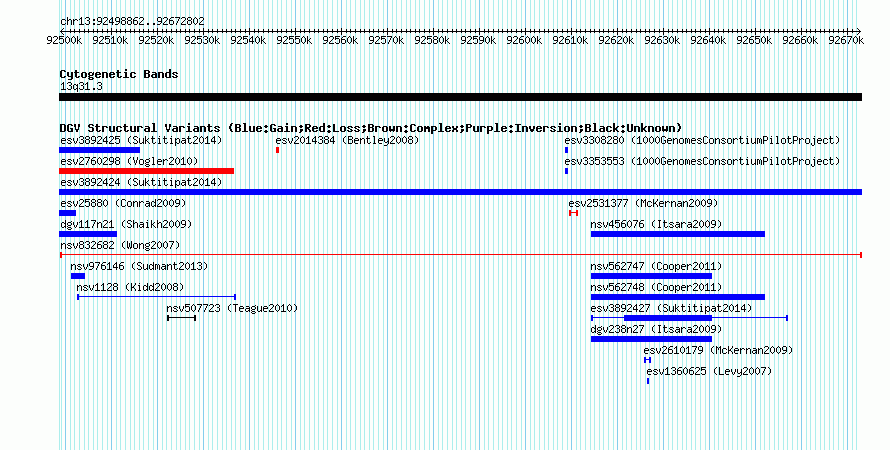
Task: Click the esv3892425 (Suktitipat2014) variant label
Action: [141, 140]
